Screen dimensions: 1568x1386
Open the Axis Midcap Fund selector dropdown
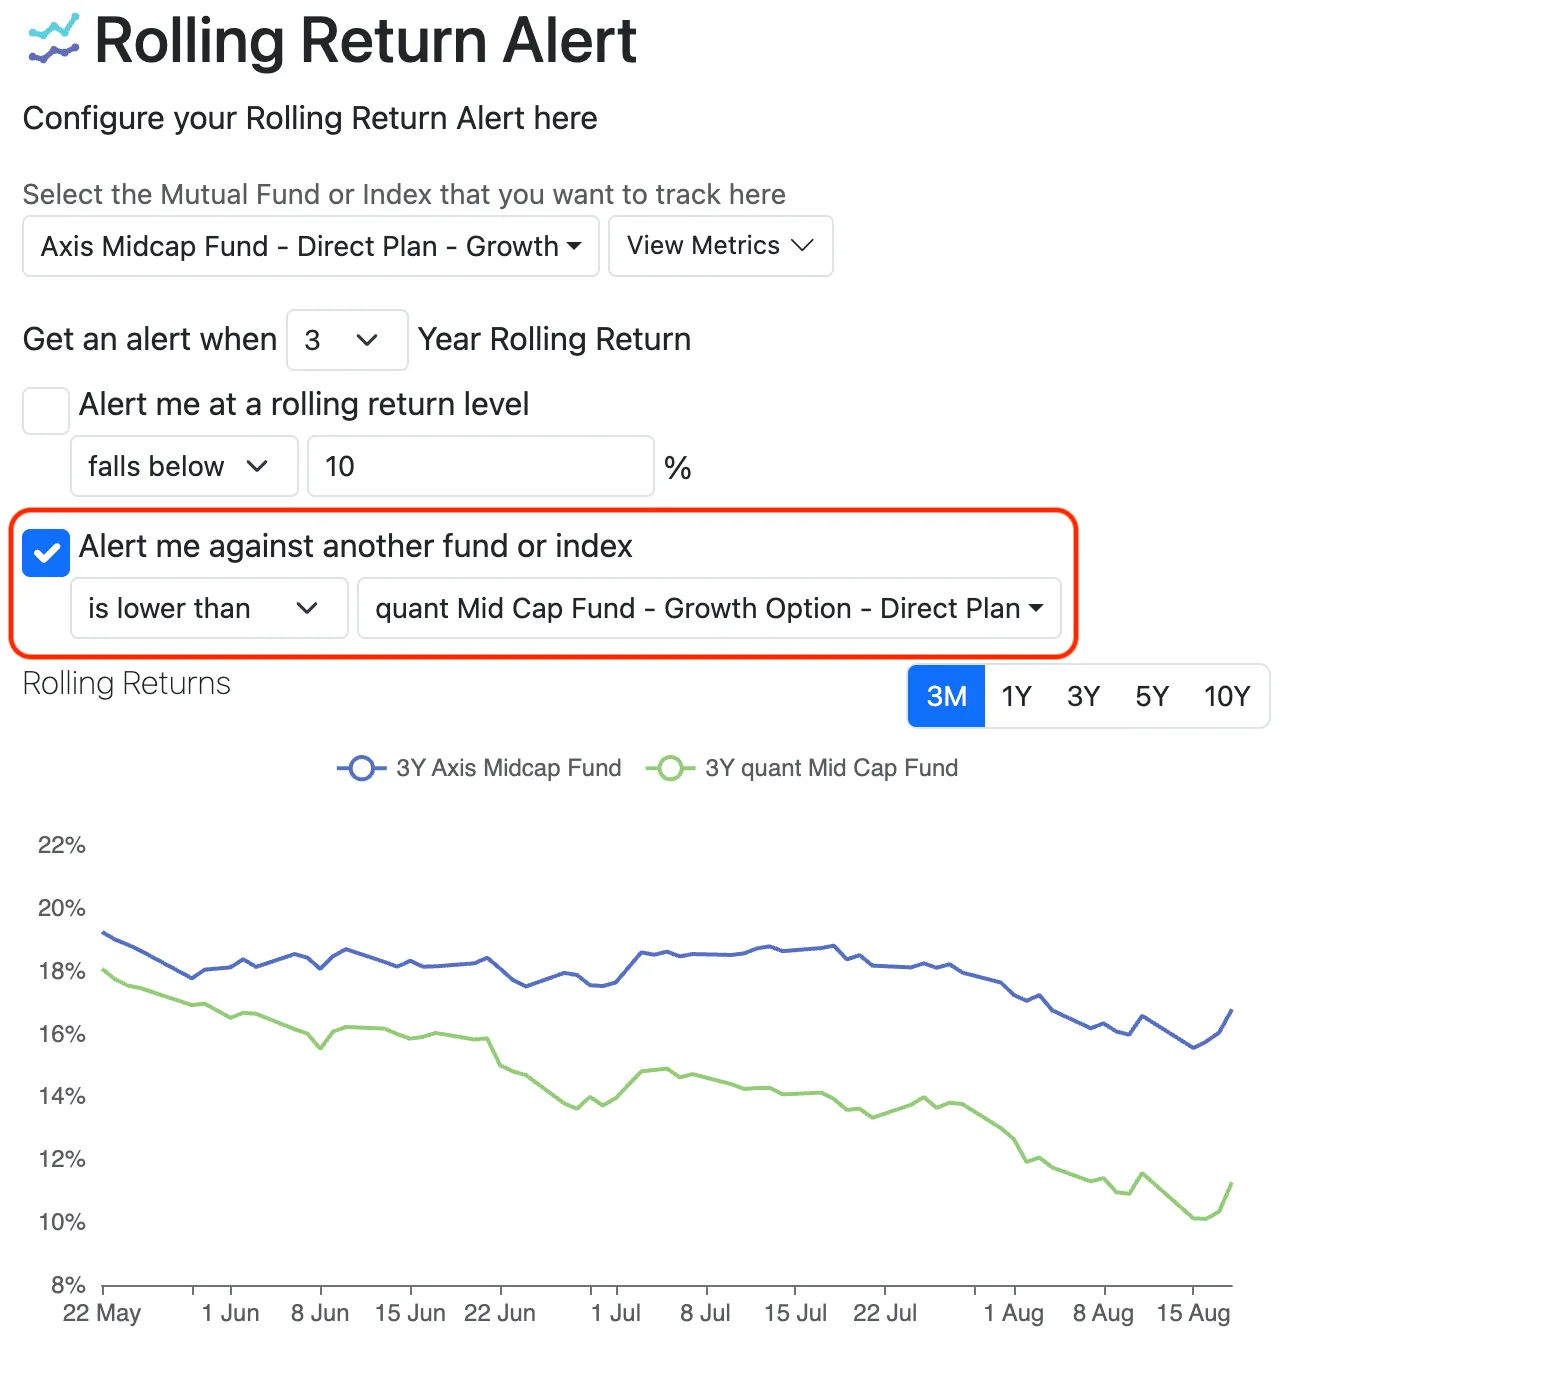pos(311,246)
